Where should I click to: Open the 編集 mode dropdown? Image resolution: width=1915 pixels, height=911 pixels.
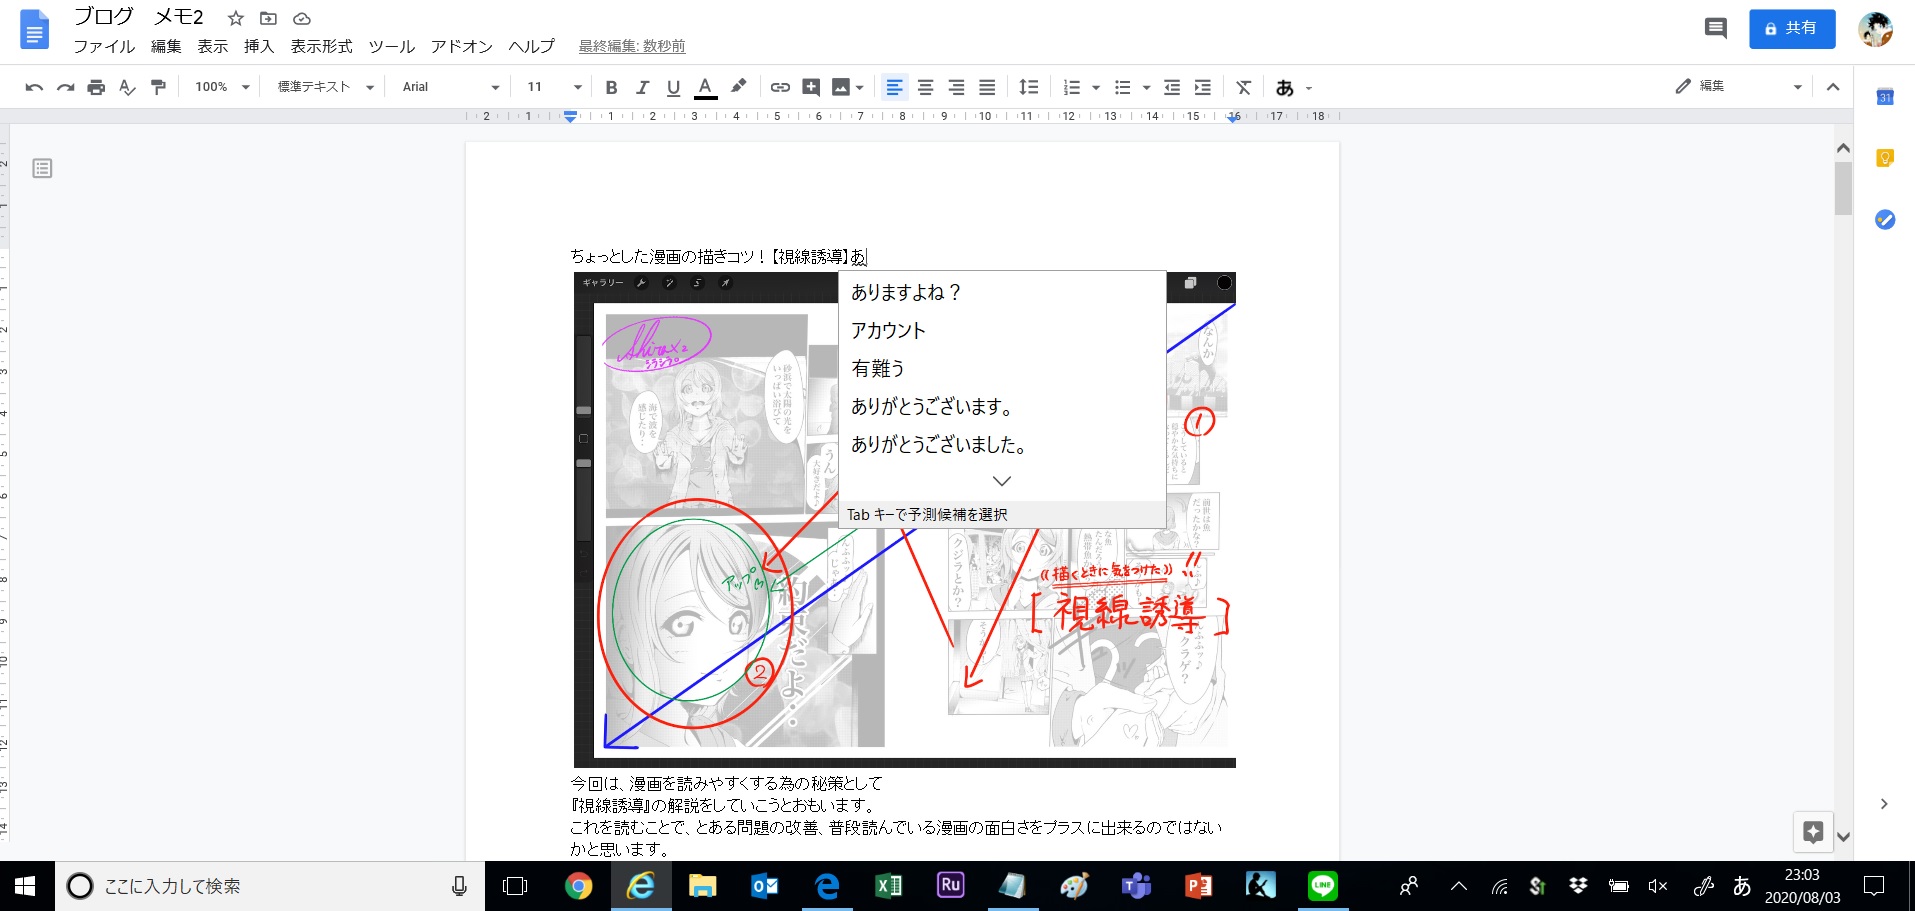point(1739,87)
